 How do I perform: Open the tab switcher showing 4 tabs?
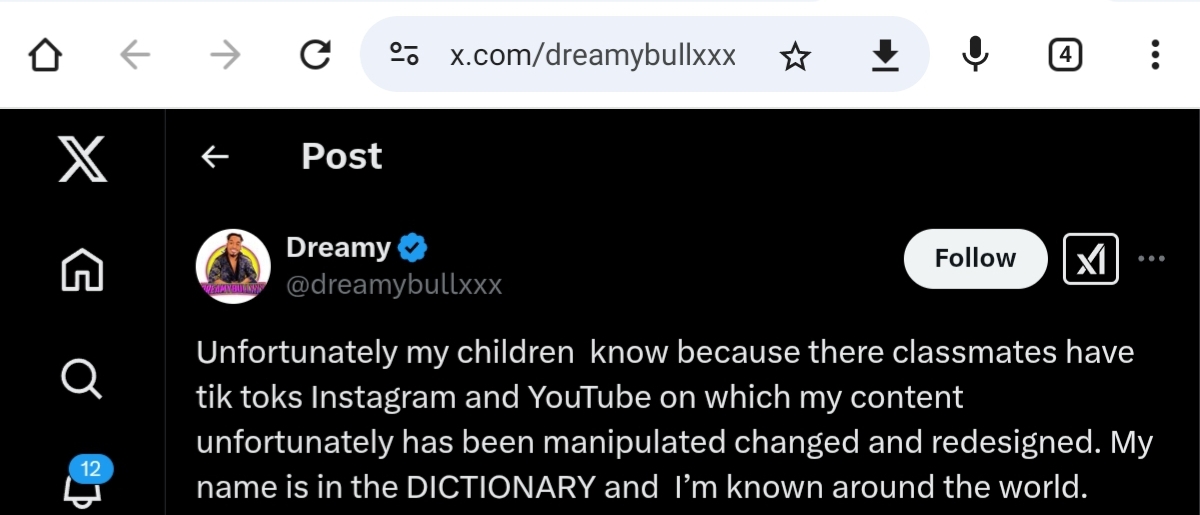(x=1065, y=55)
